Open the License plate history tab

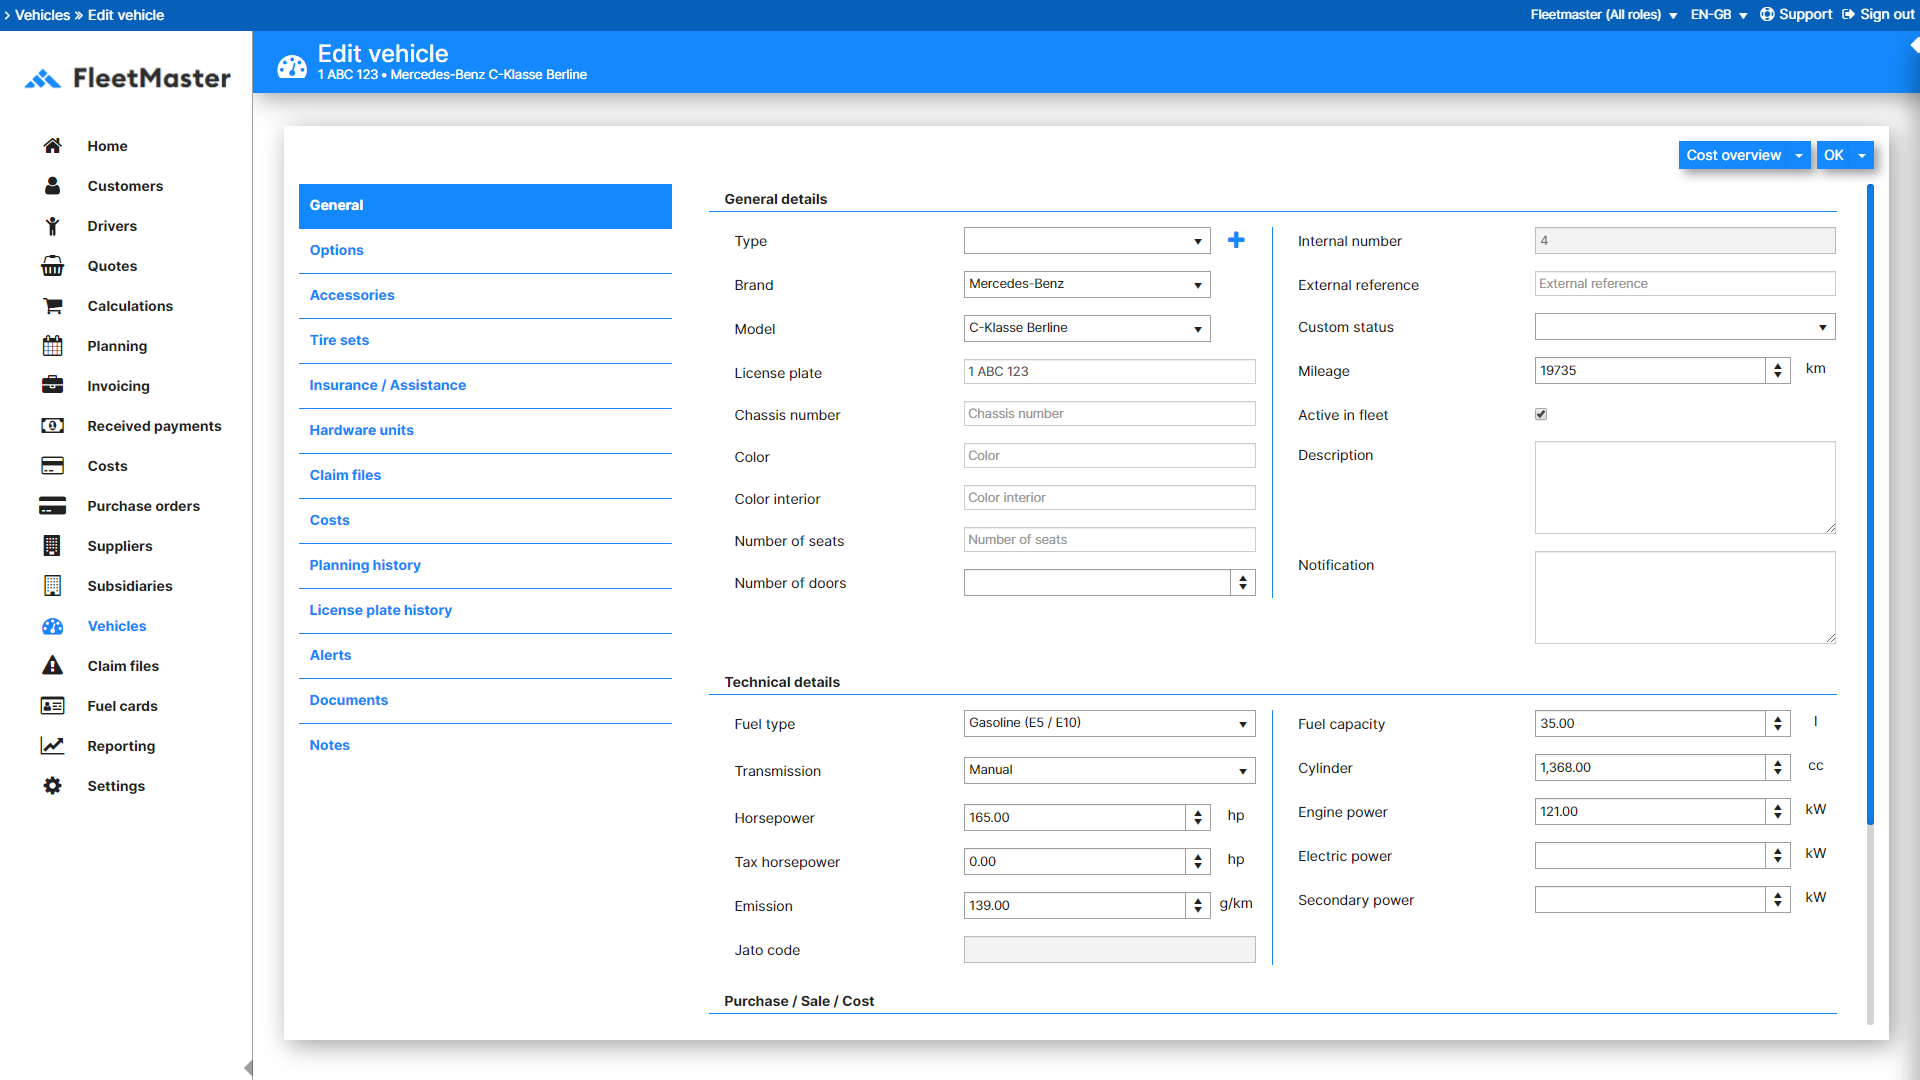click(485, 611)
